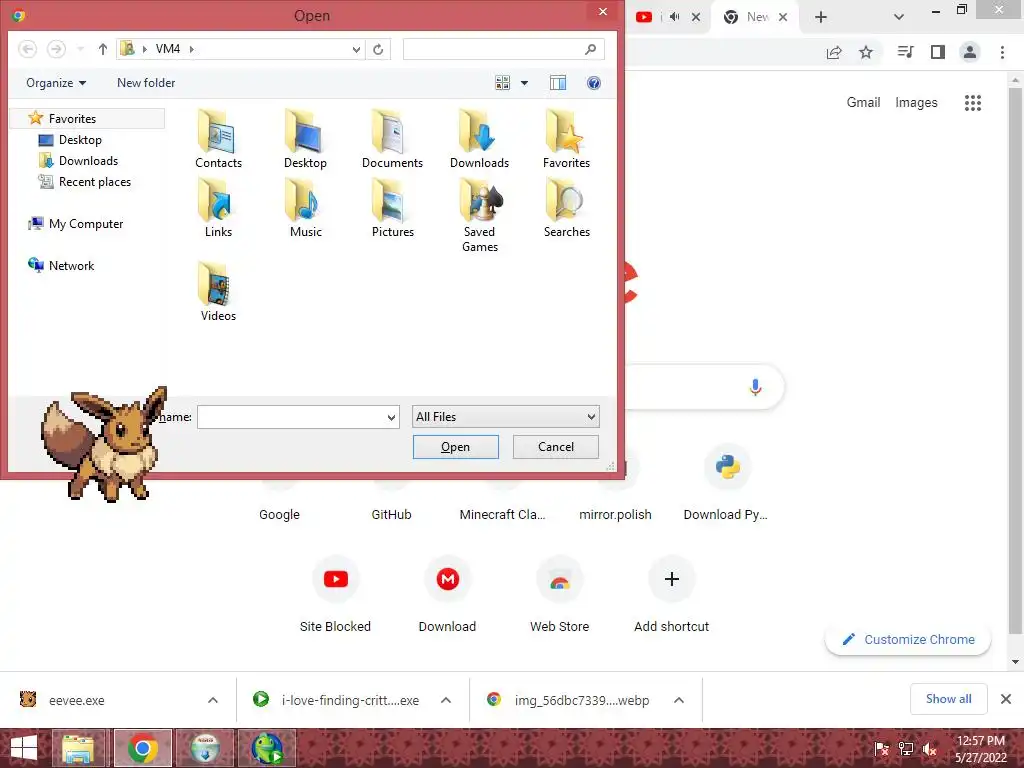This screenshot has width=1024, height=768.
Task: Open the Saved Games folder
Action: point(479,217)
